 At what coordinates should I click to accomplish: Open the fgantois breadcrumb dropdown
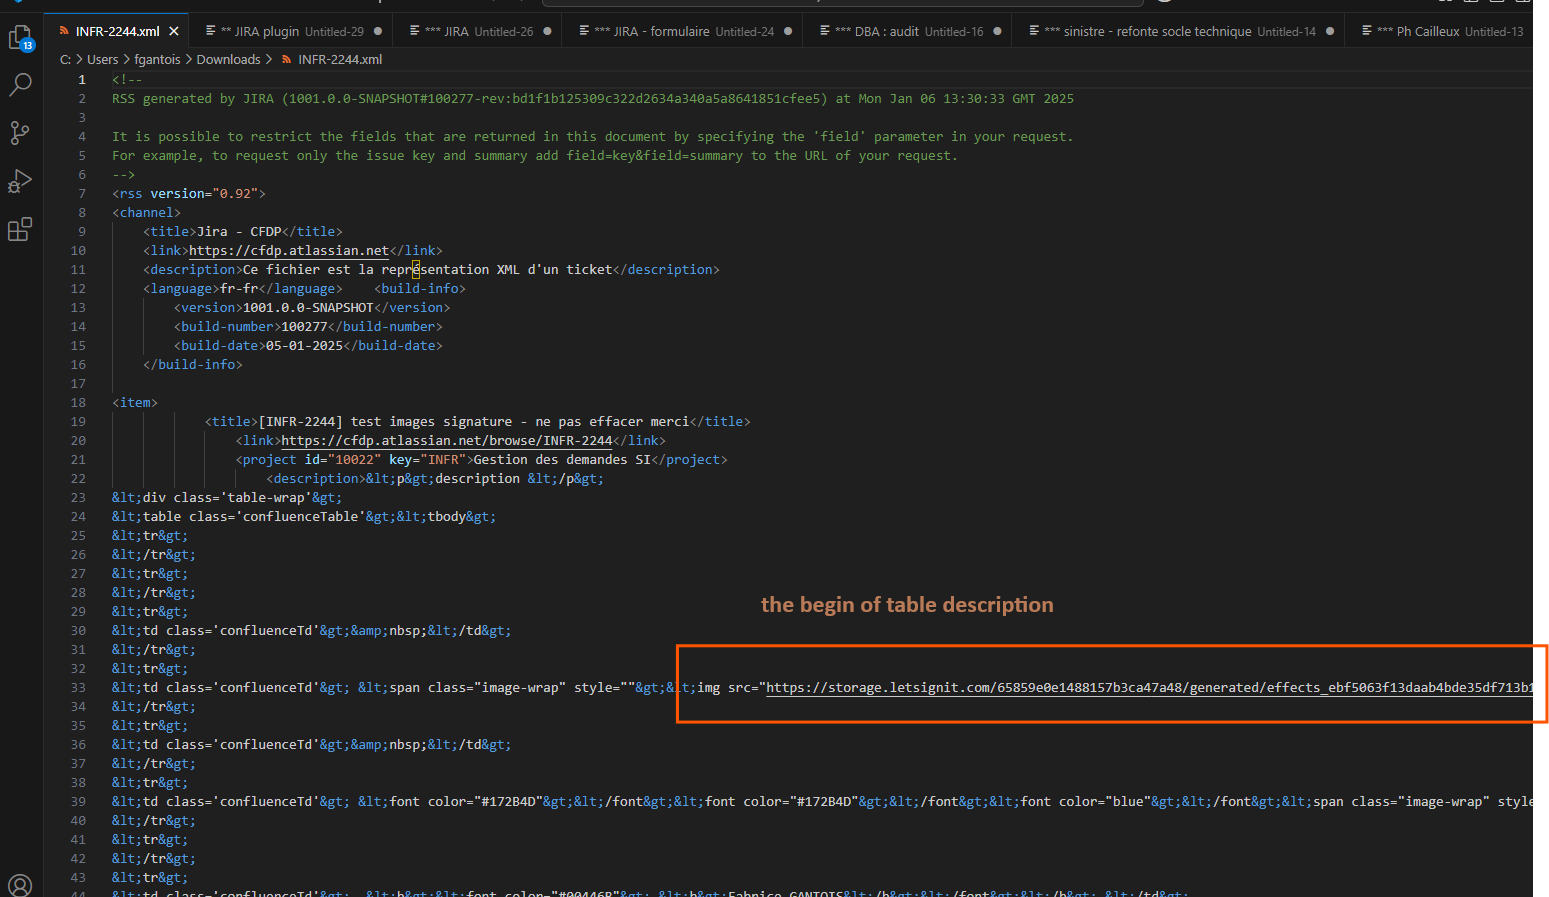[x=157, y=59]
